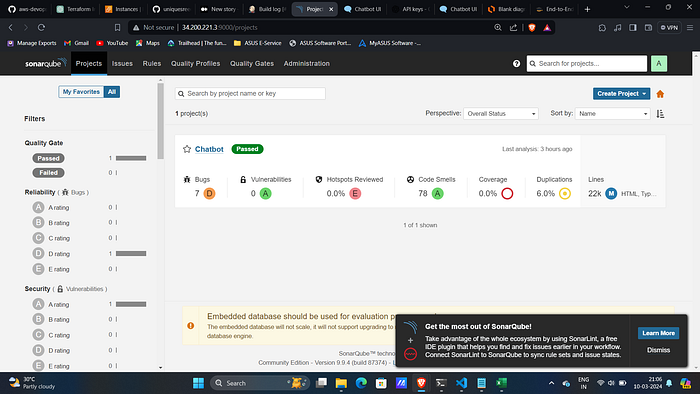Viewport: 700px width, 394px height.
Task: Open the Projects menu tab
Action: tap(89, 63)
